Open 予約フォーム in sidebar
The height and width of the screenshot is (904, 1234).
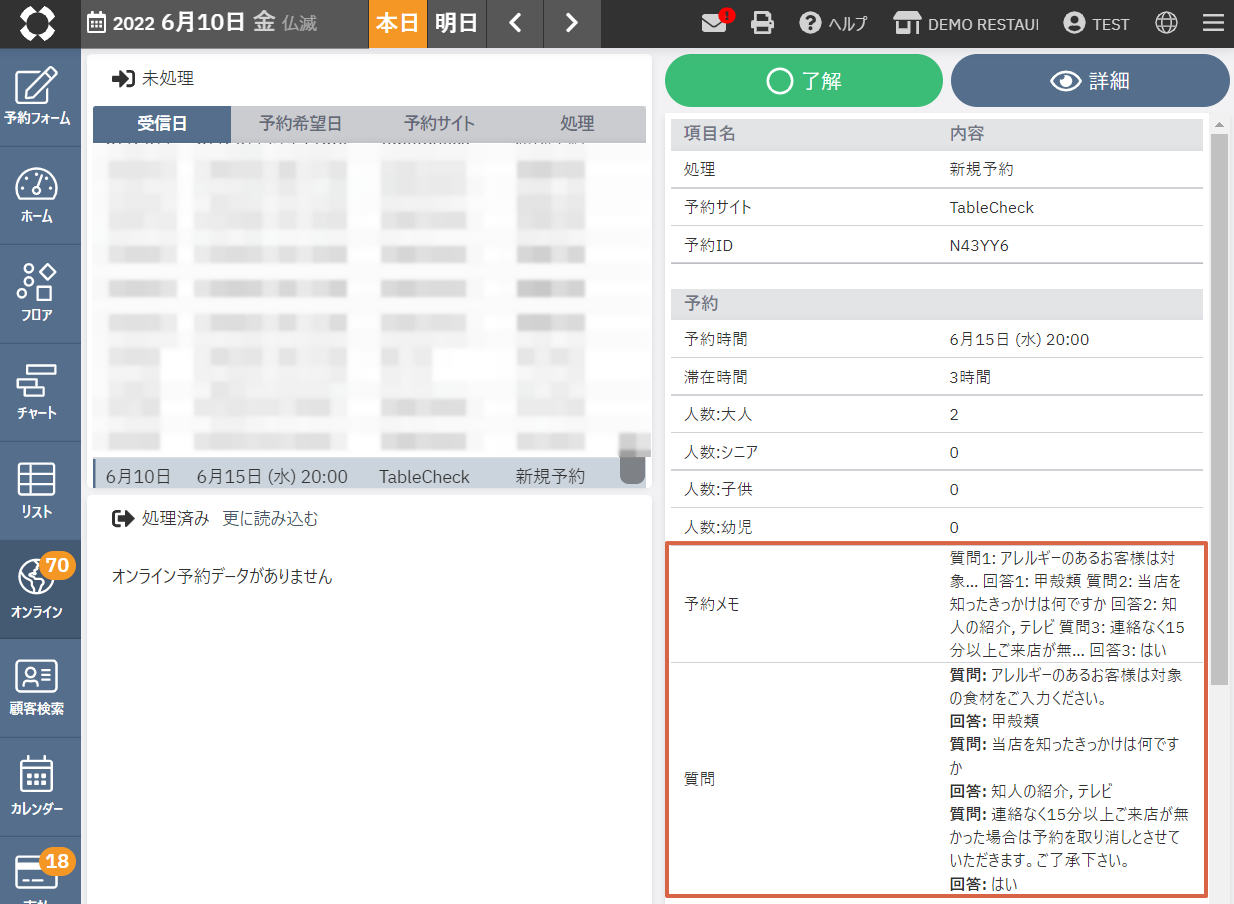click(40, 97)
